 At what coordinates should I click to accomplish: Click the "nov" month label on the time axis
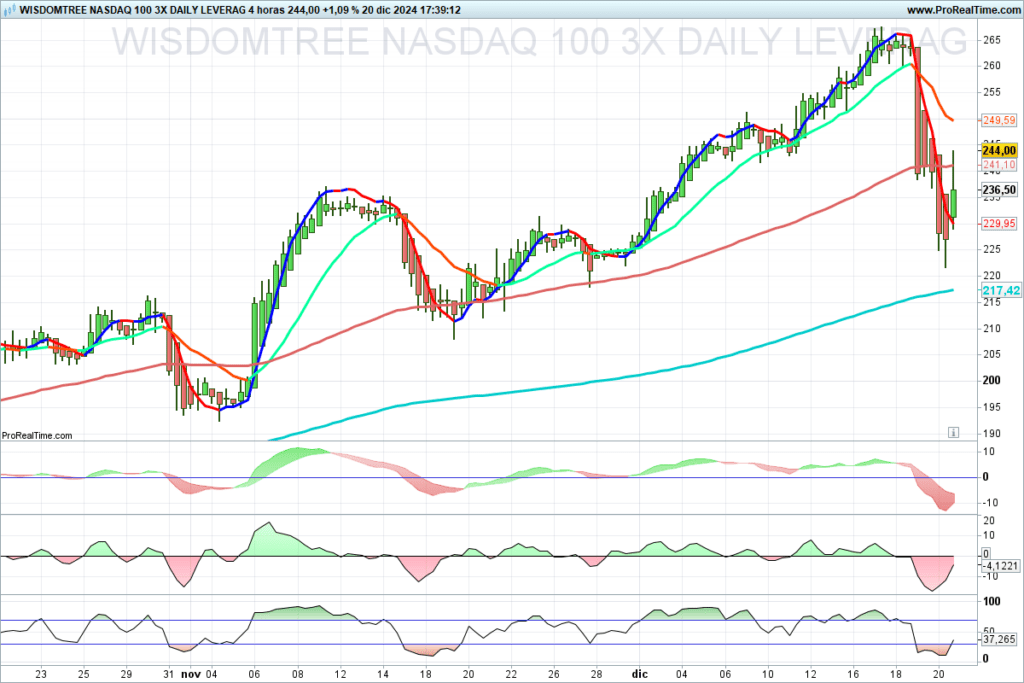191,674
